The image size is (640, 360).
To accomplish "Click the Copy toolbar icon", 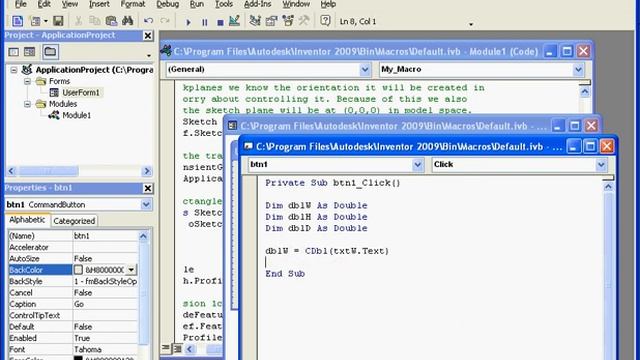I will click(95, 21).
